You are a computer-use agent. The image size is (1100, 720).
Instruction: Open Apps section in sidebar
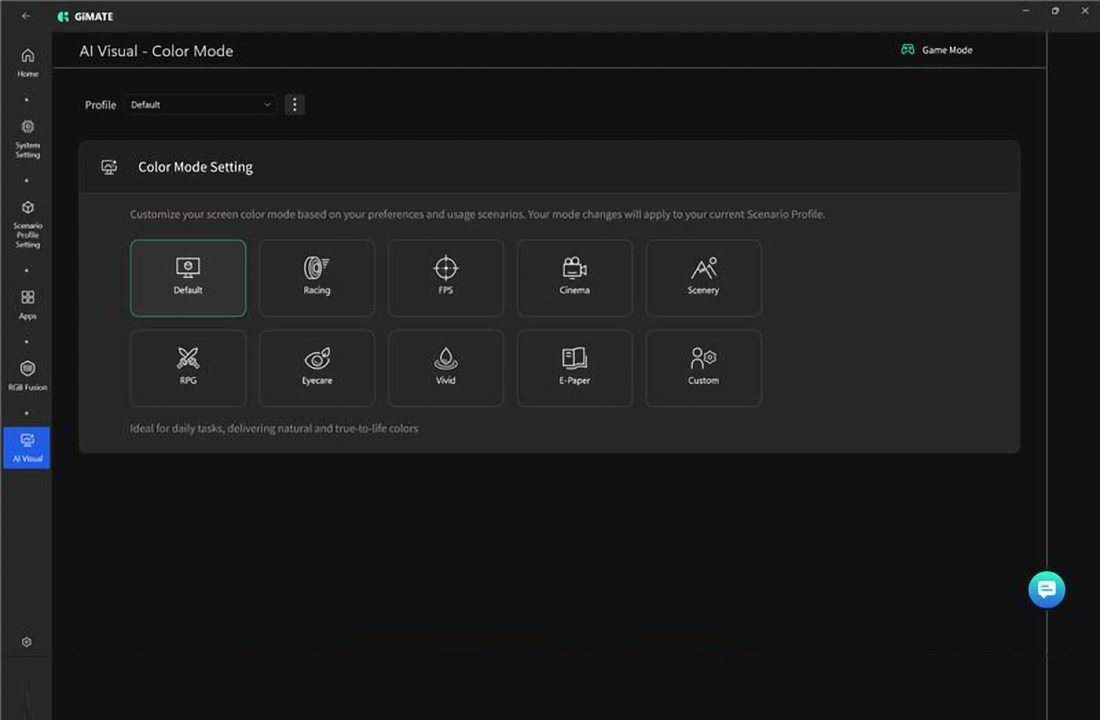tap(27, 305)
